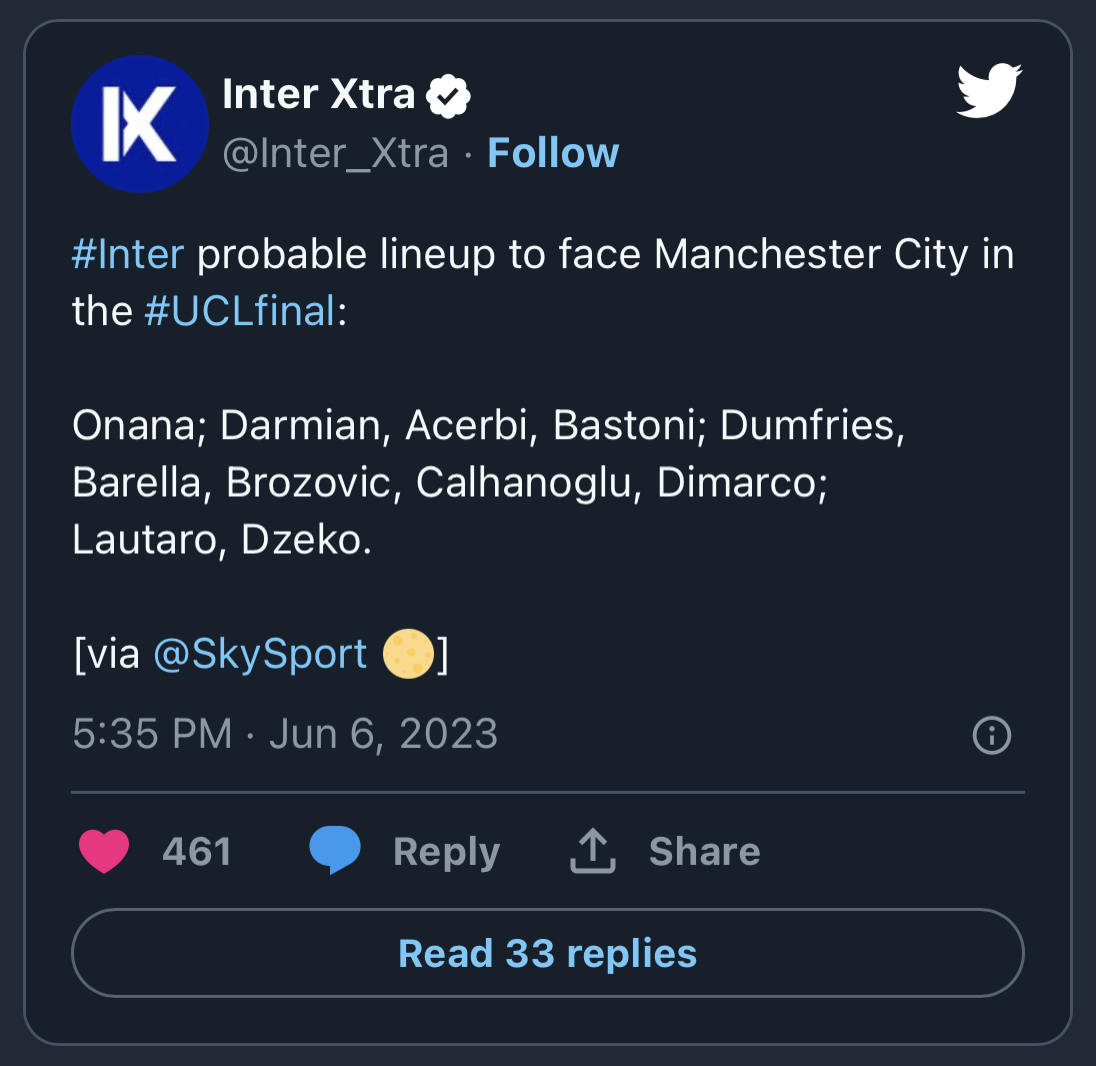
Task: Click the 5:35 PM Jun 6, 2023 timestamp
Action: (285, 735)
